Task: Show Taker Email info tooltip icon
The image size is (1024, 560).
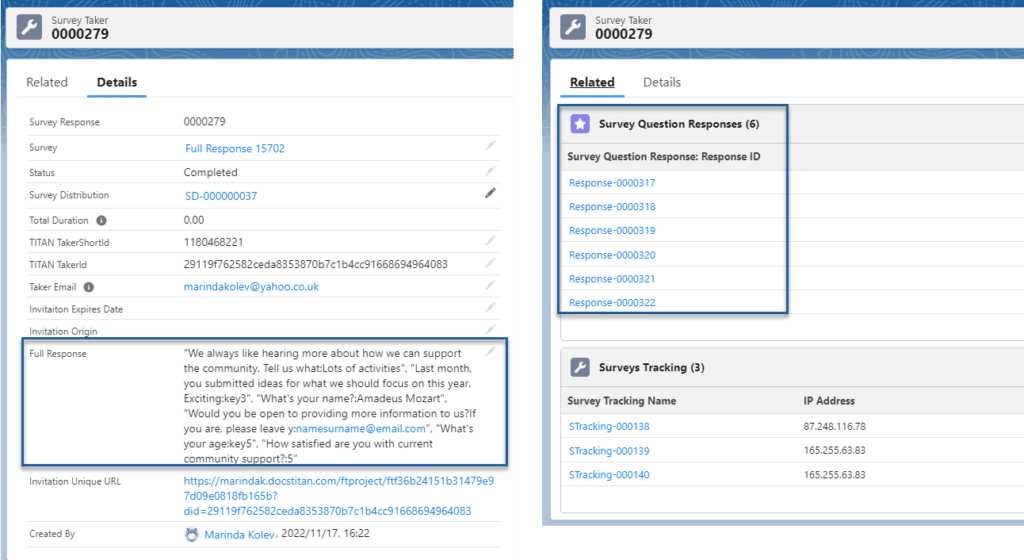Action: [89, 287]
